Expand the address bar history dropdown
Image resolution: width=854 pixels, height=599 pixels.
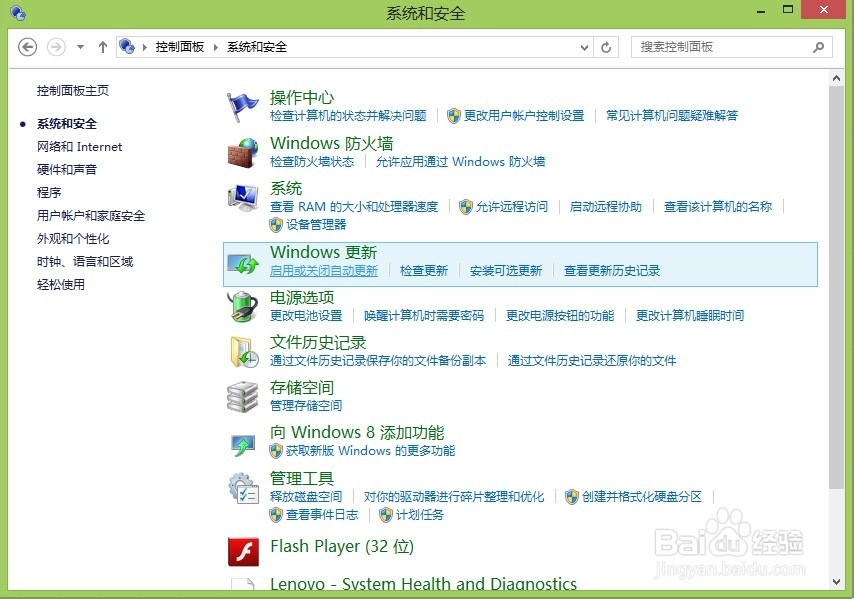tap(584, 47)
